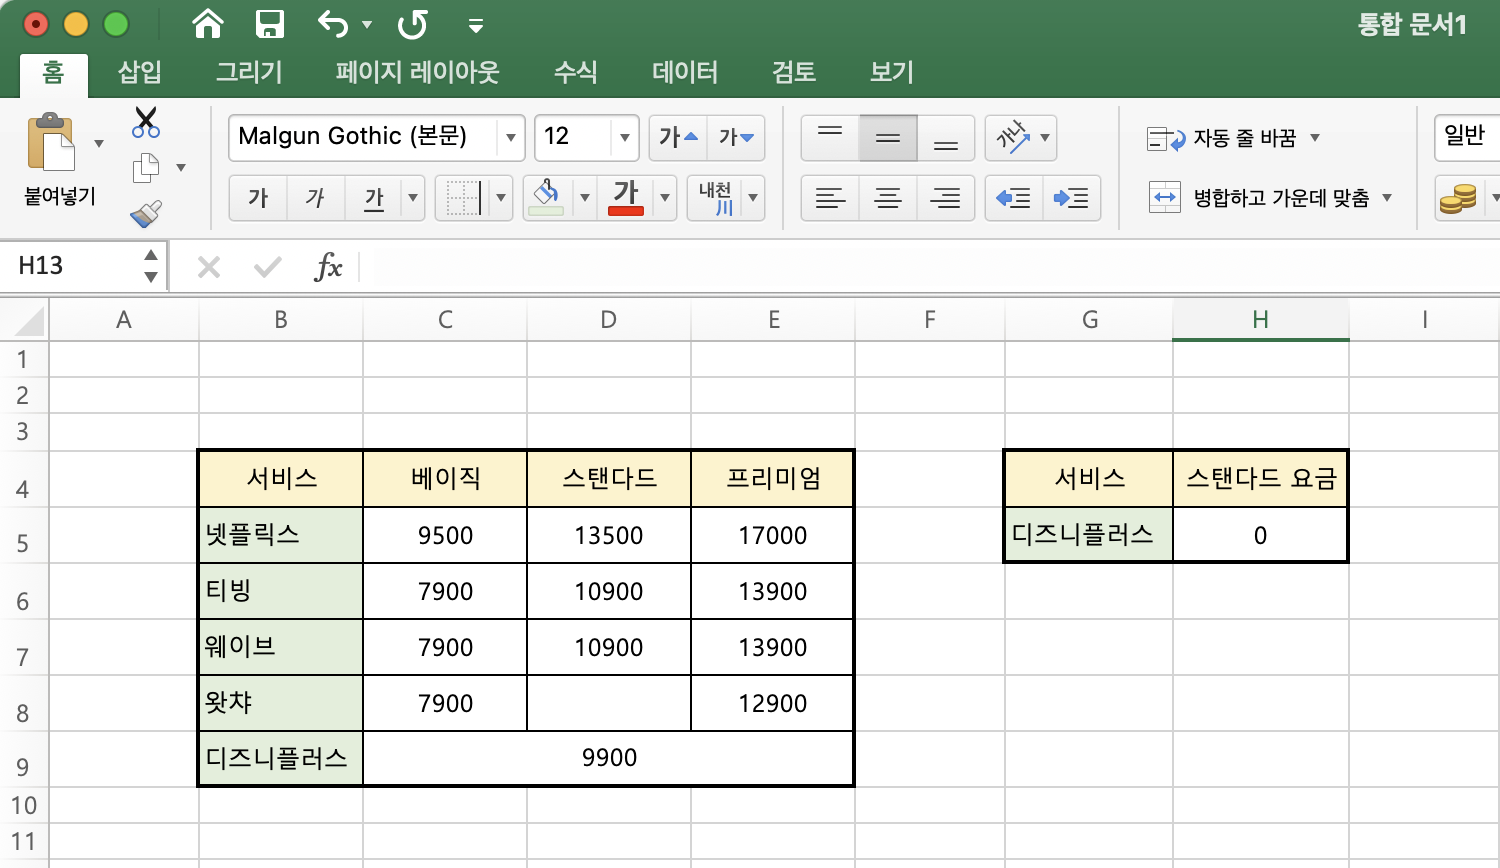Toggle underline formatting

[x=374, y=198]
